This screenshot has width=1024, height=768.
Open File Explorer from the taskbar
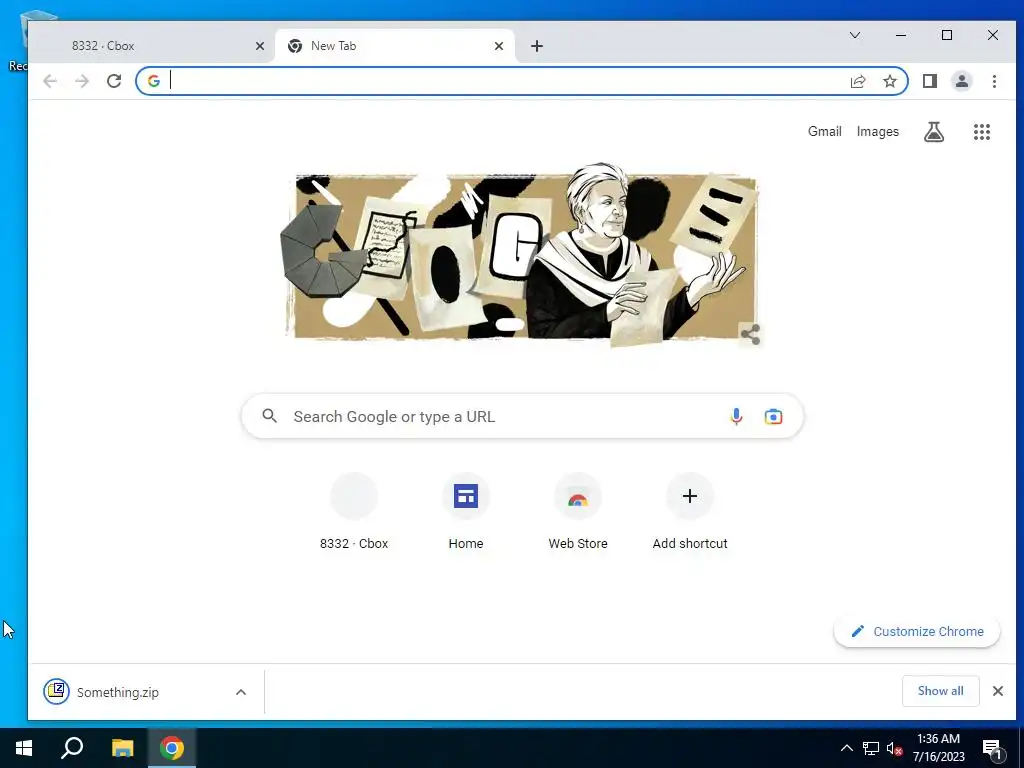click(122, 748)
